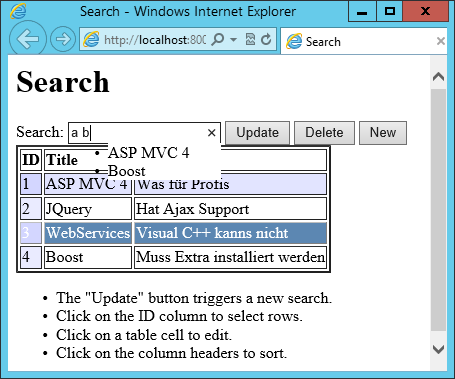Image resolution: width=455 pixels, height=379 pixels.
Task: Sort by the ID column header
Action: click(x=31, y=160)
